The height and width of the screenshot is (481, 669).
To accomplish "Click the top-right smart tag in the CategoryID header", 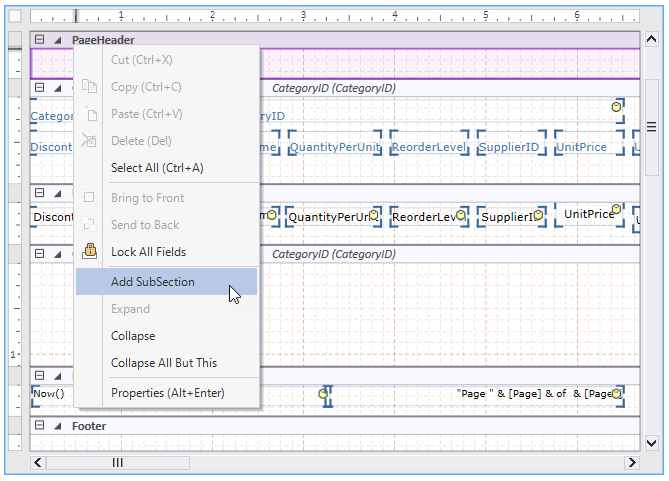I will (x=617, y=106).
